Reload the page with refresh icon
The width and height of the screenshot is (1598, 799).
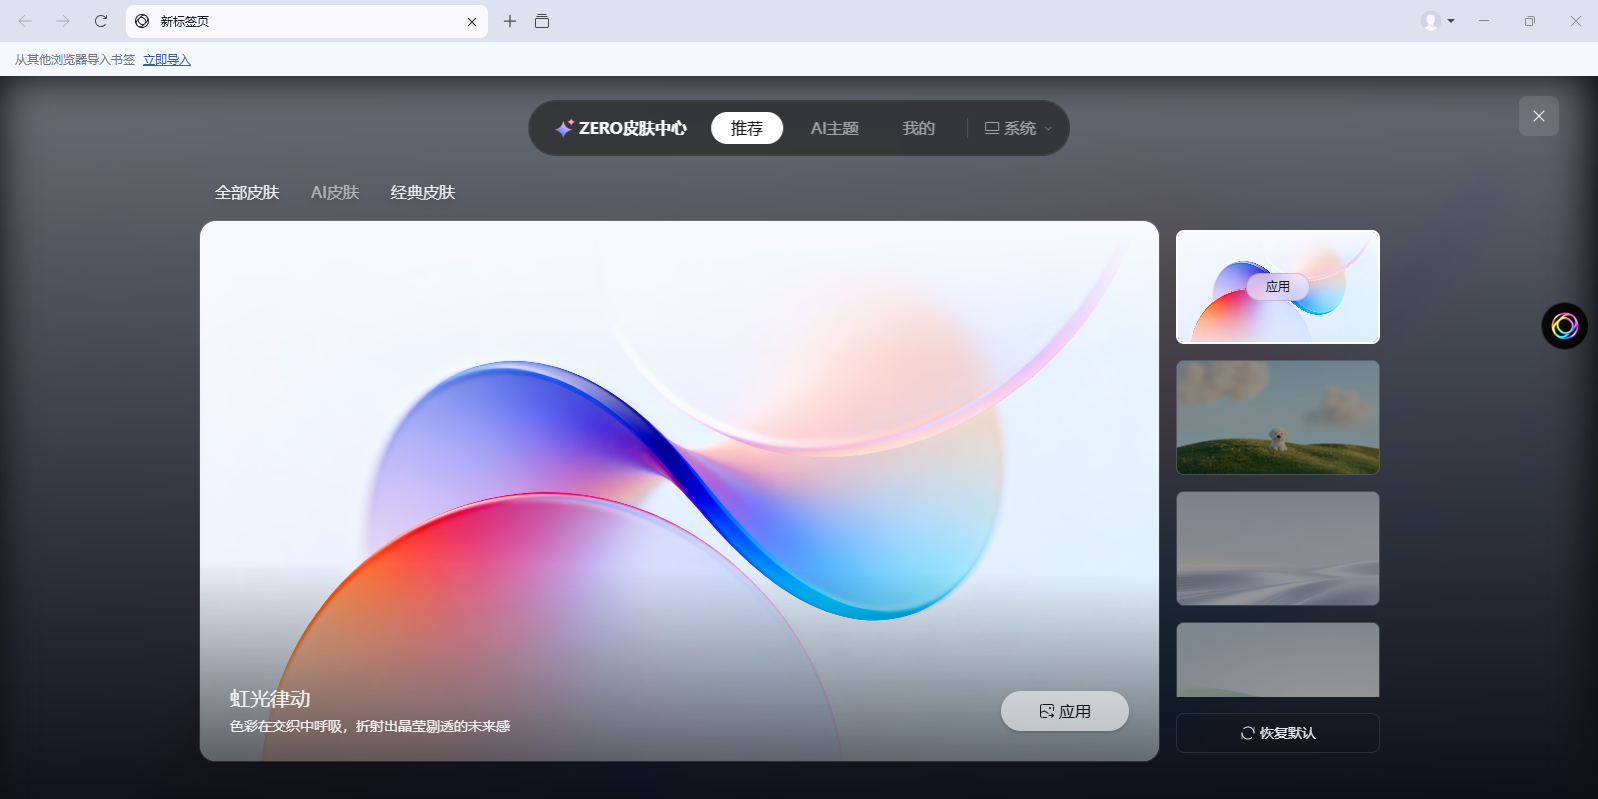(x=101, y=21)
